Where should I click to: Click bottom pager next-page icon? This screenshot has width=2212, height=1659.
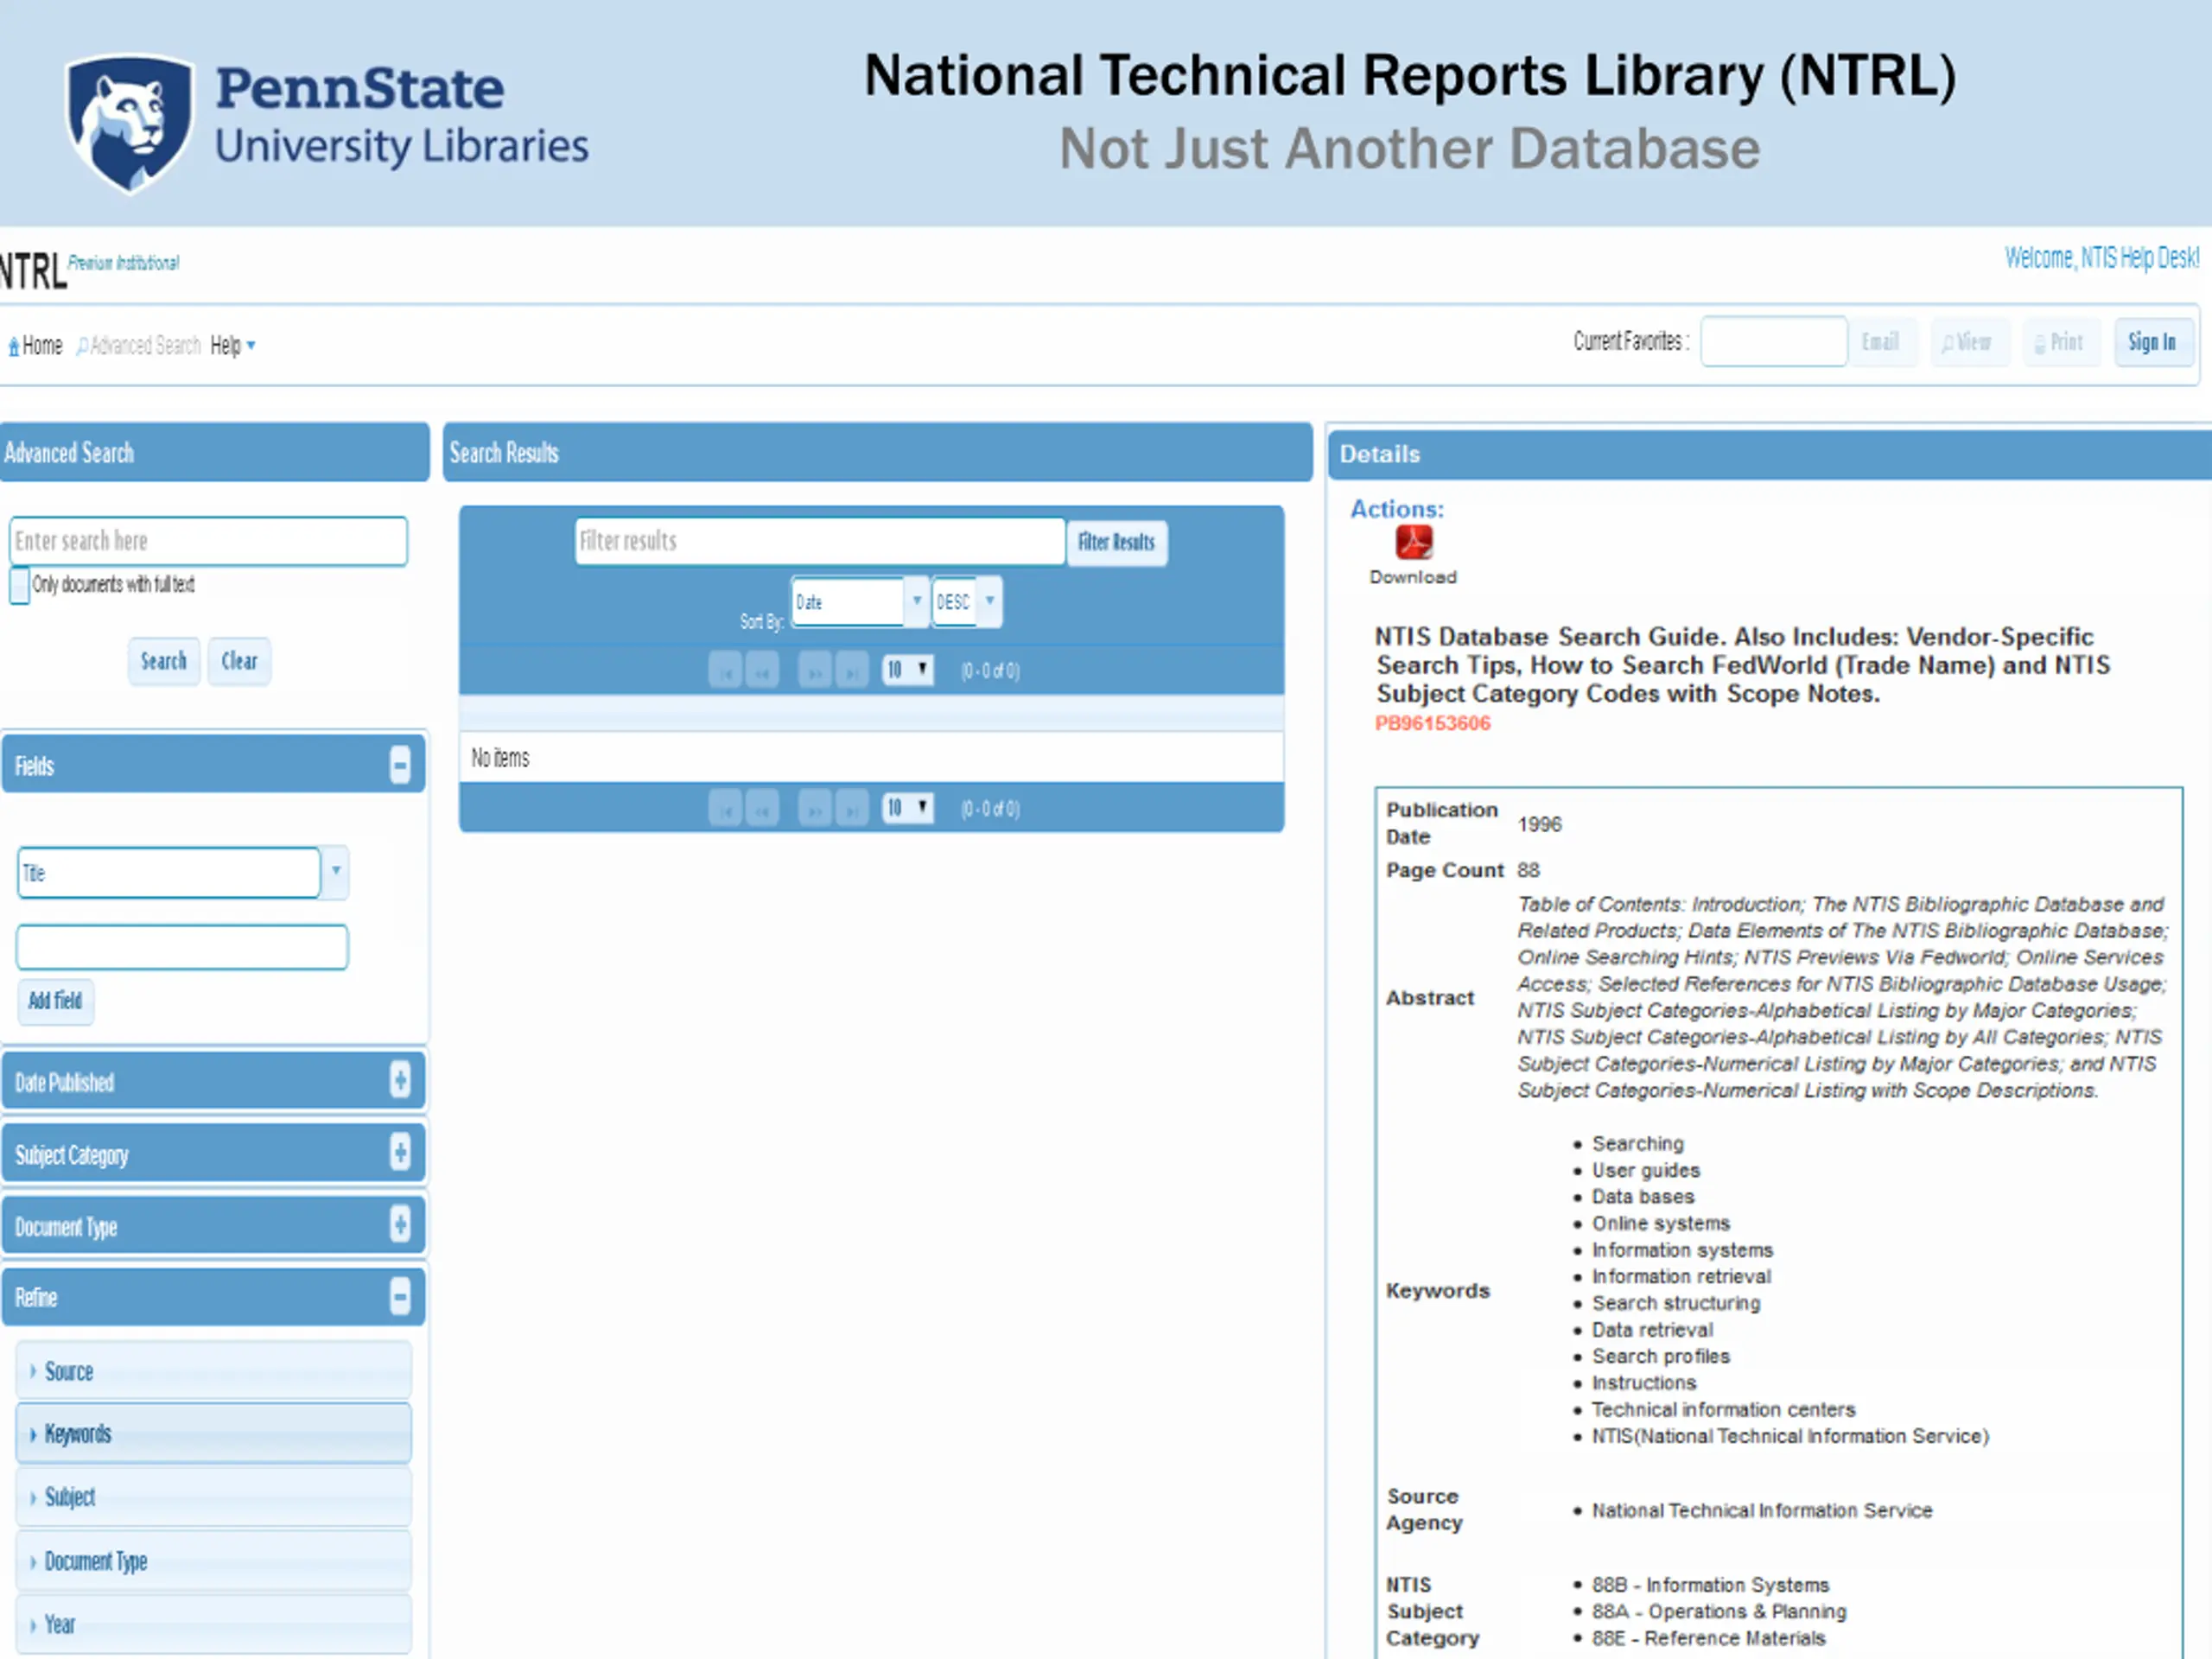click(815, 808)
